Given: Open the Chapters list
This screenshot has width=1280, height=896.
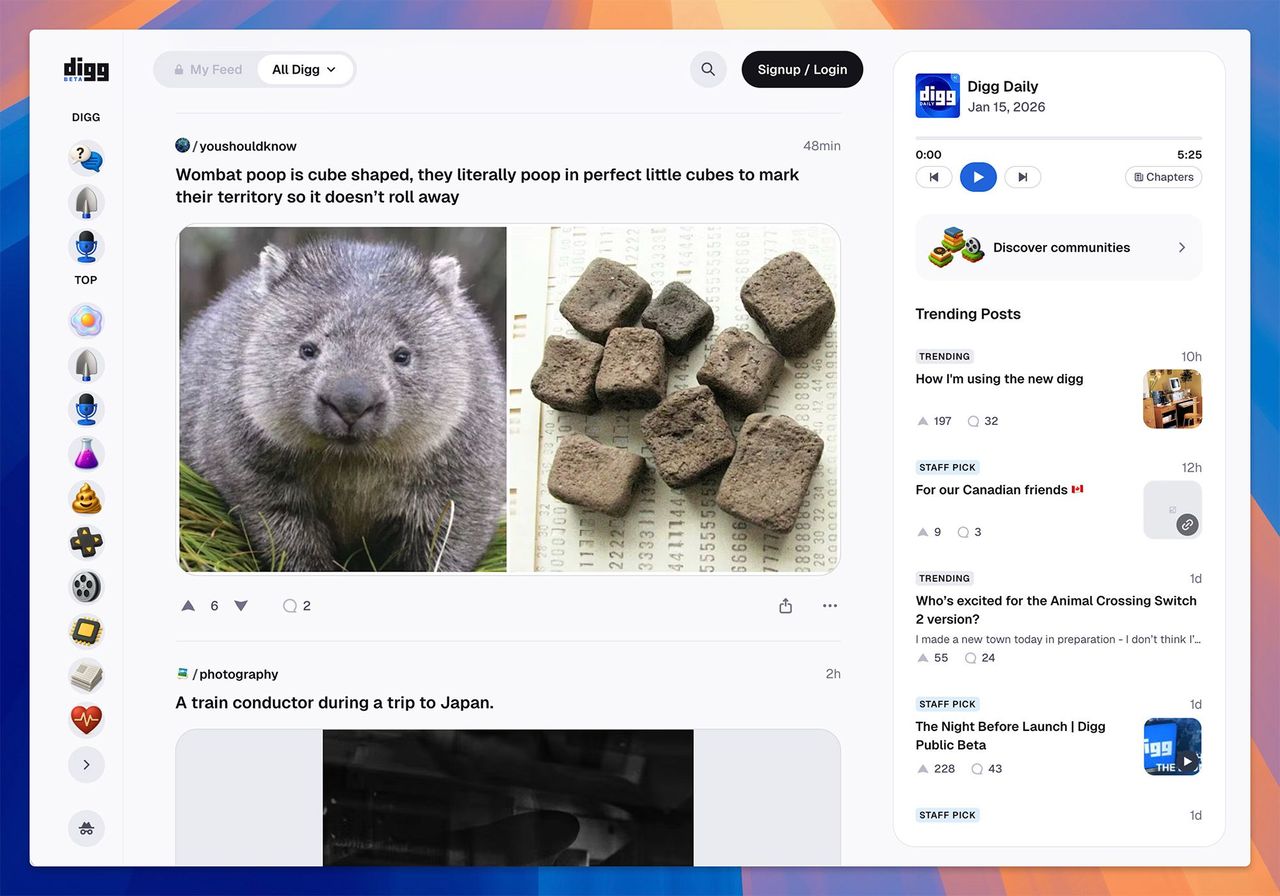Looking at the screenshot, I should (1163, 177).
